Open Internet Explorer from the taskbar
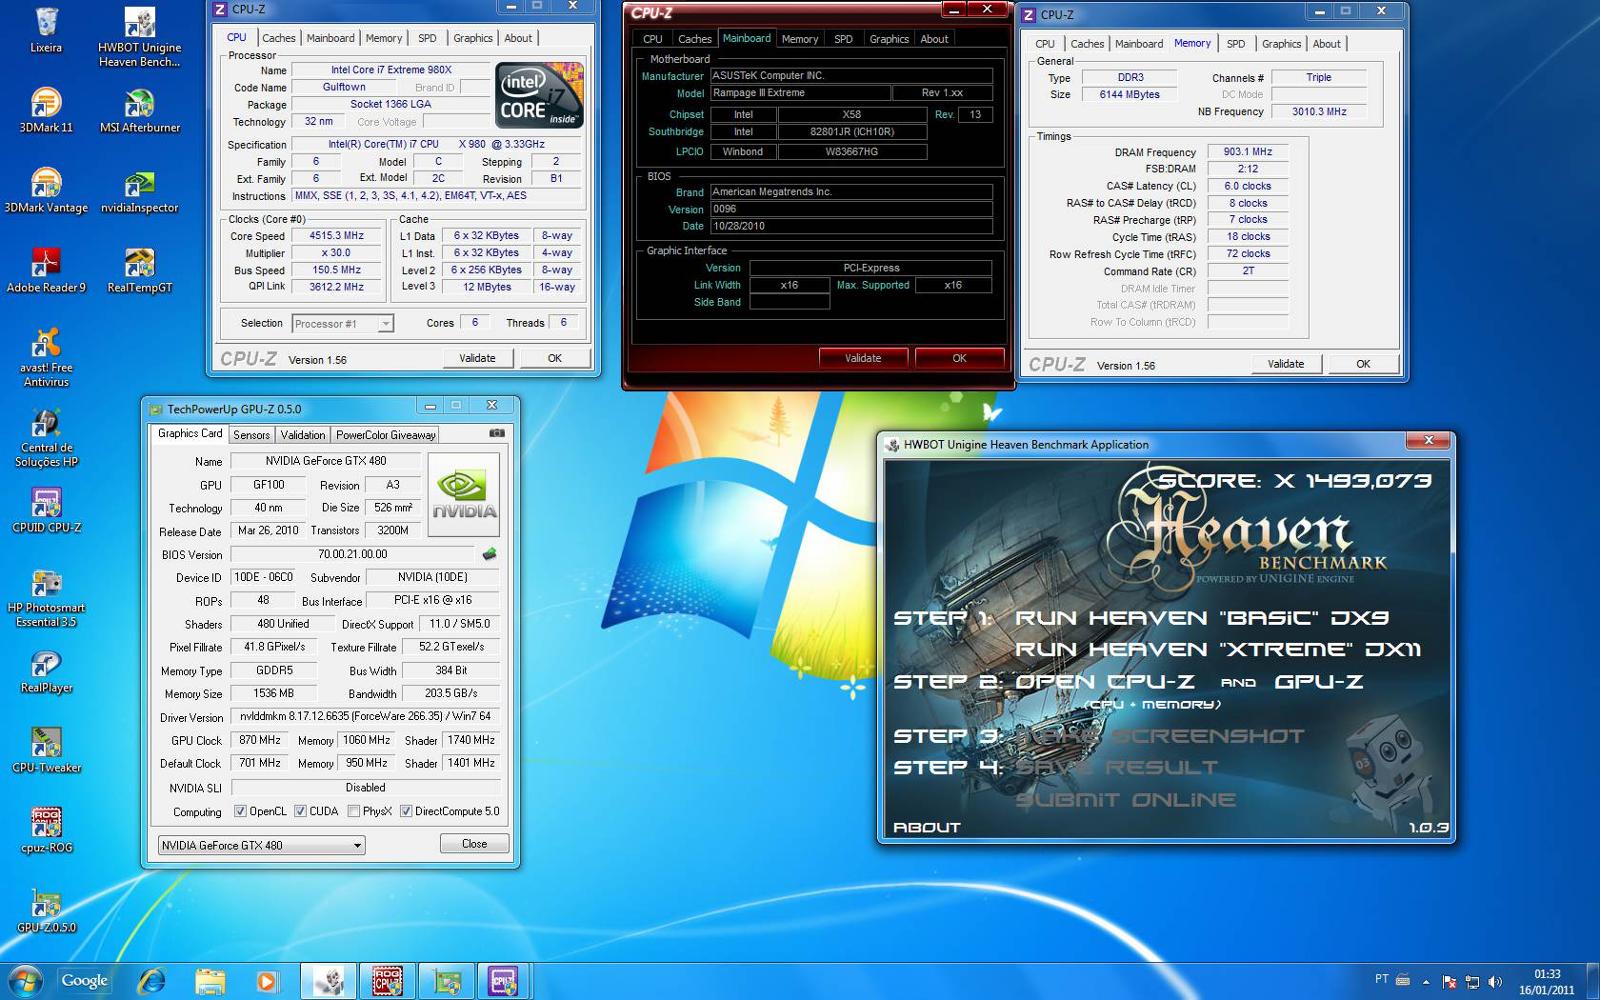 pos(151,981)
